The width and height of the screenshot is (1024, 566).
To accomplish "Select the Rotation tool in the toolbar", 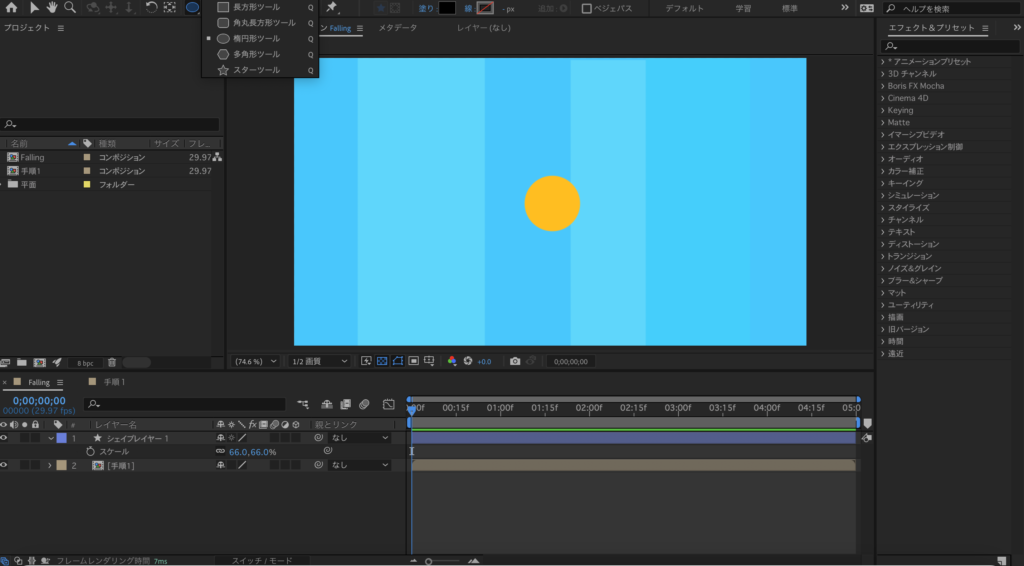I will (150, 8).
